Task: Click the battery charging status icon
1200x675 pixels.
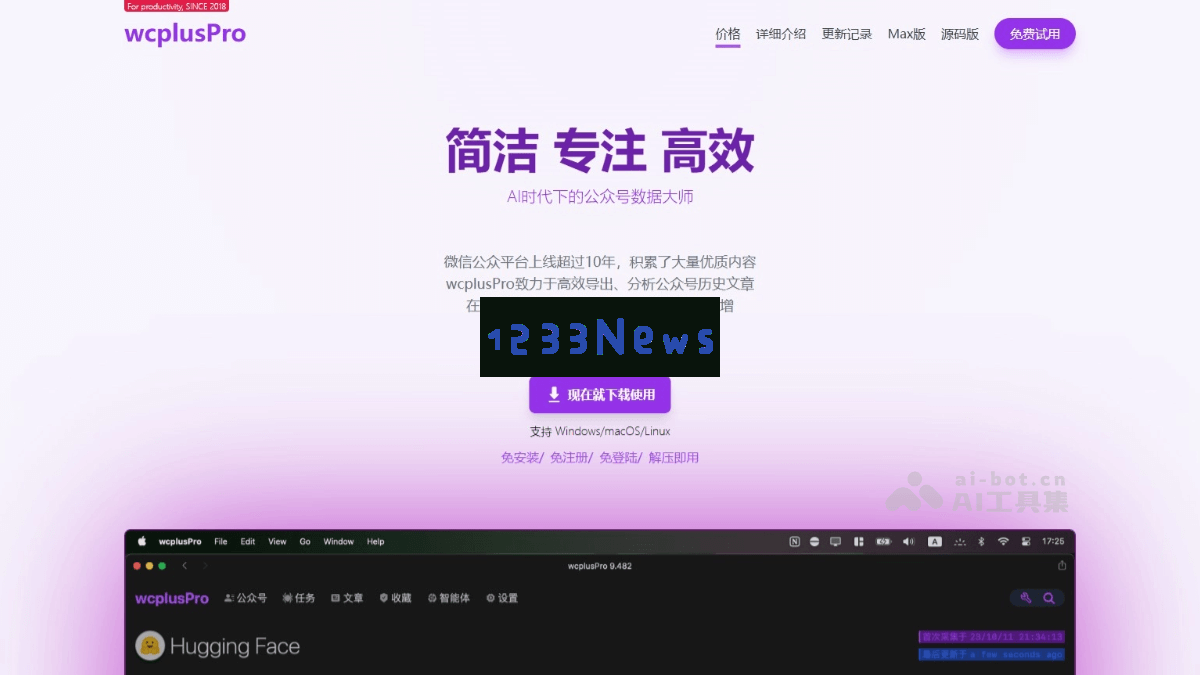Action: (883, 541)
